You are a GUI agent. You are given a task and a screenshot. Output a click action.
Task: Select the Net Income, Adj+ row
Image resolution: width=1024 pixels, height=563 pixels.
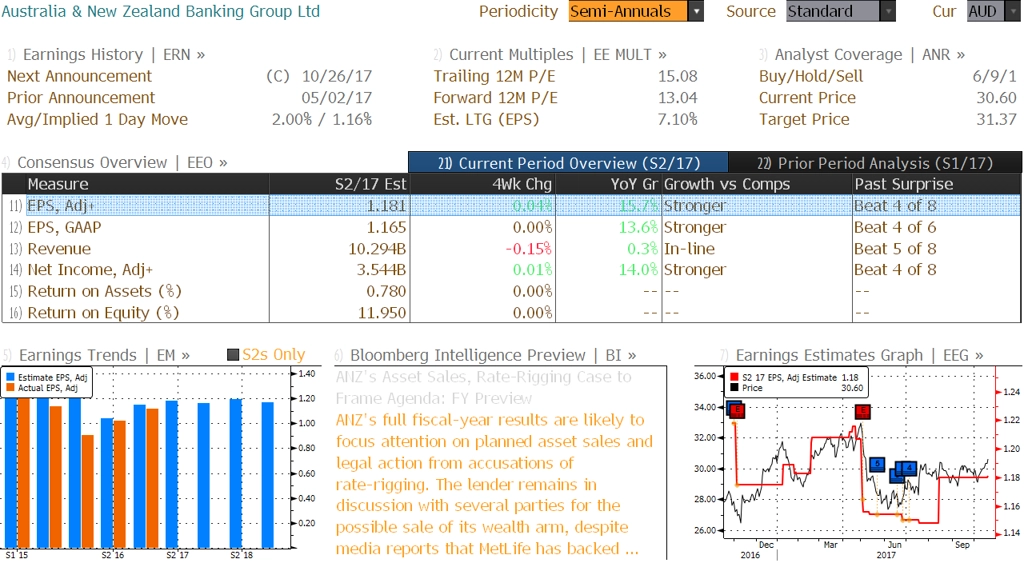[x=511, y=270]
